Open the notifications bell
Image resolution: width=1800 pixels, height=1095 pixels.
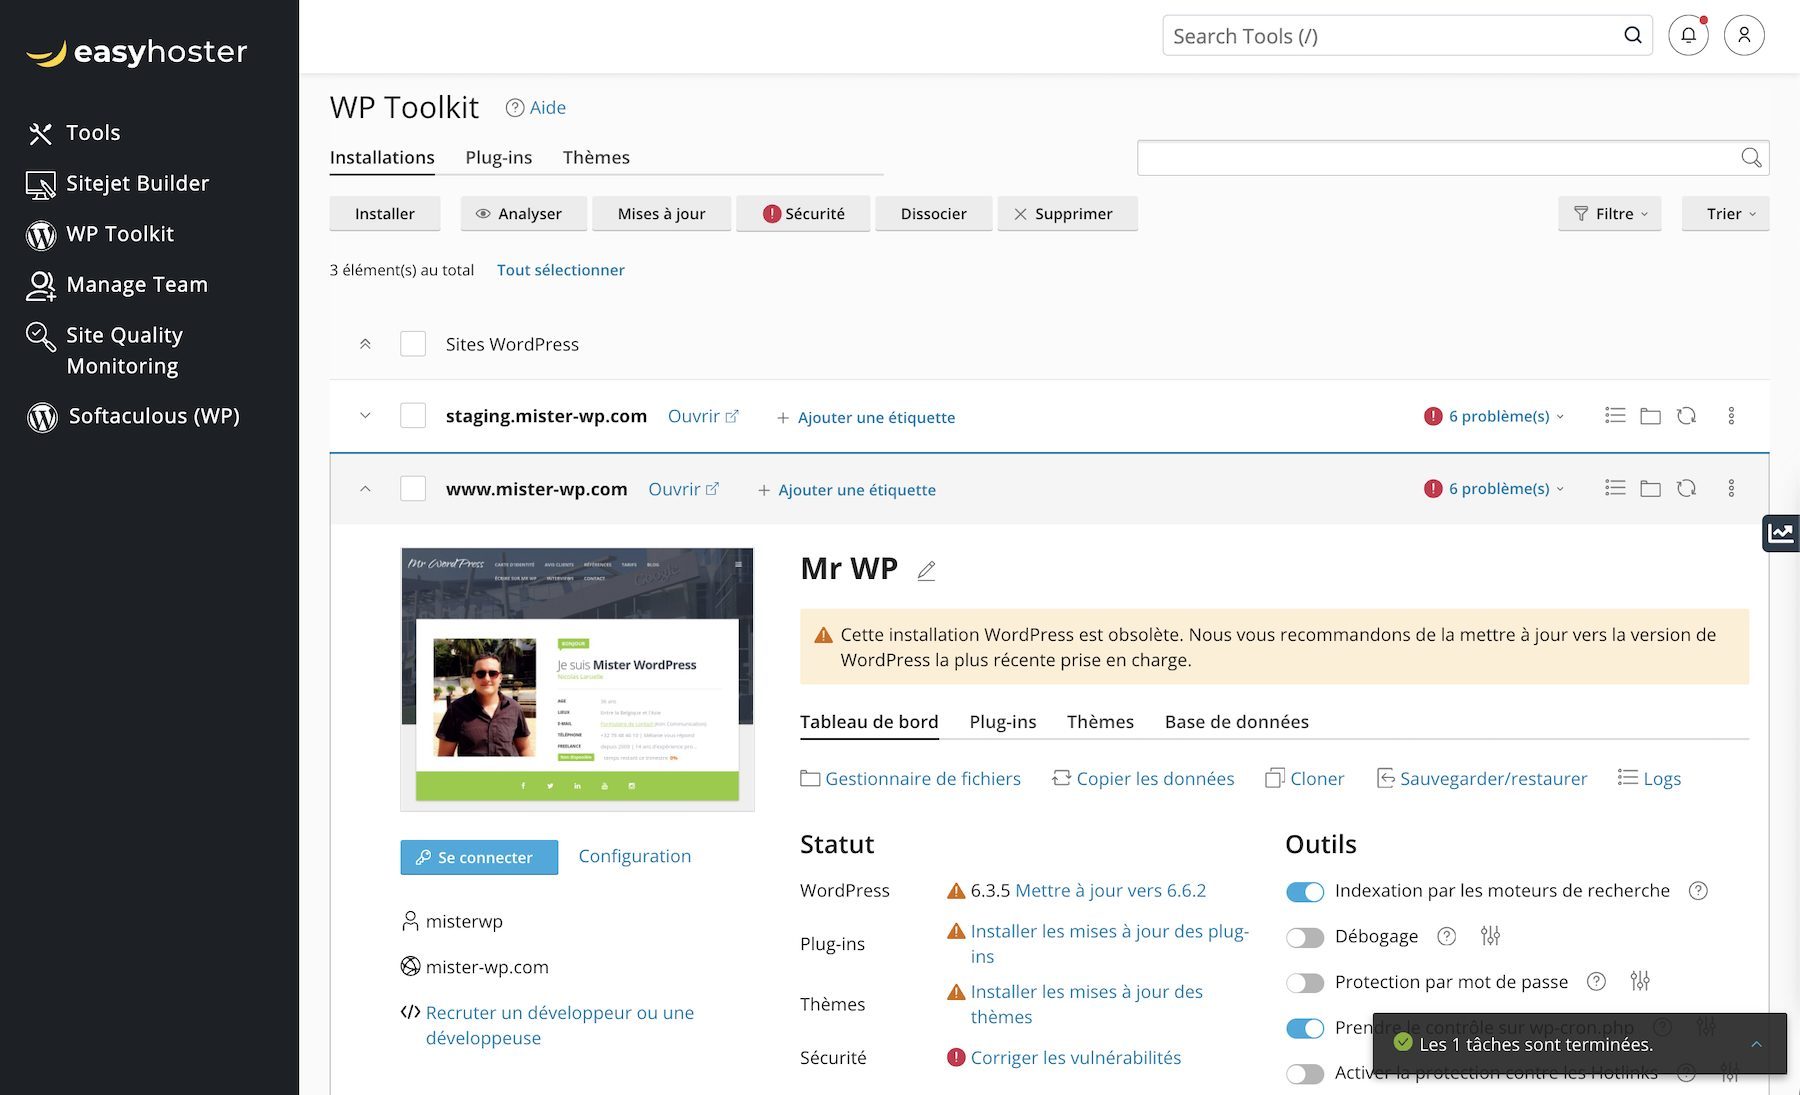click(1688, 34)
